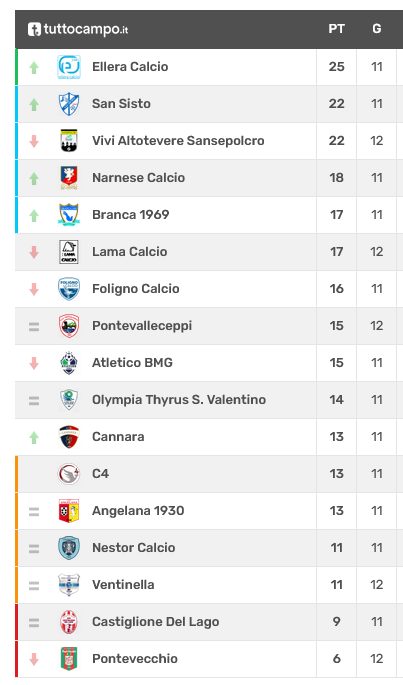Select Nestor Calcio team name
403x685 pixels.
[133, 547]
